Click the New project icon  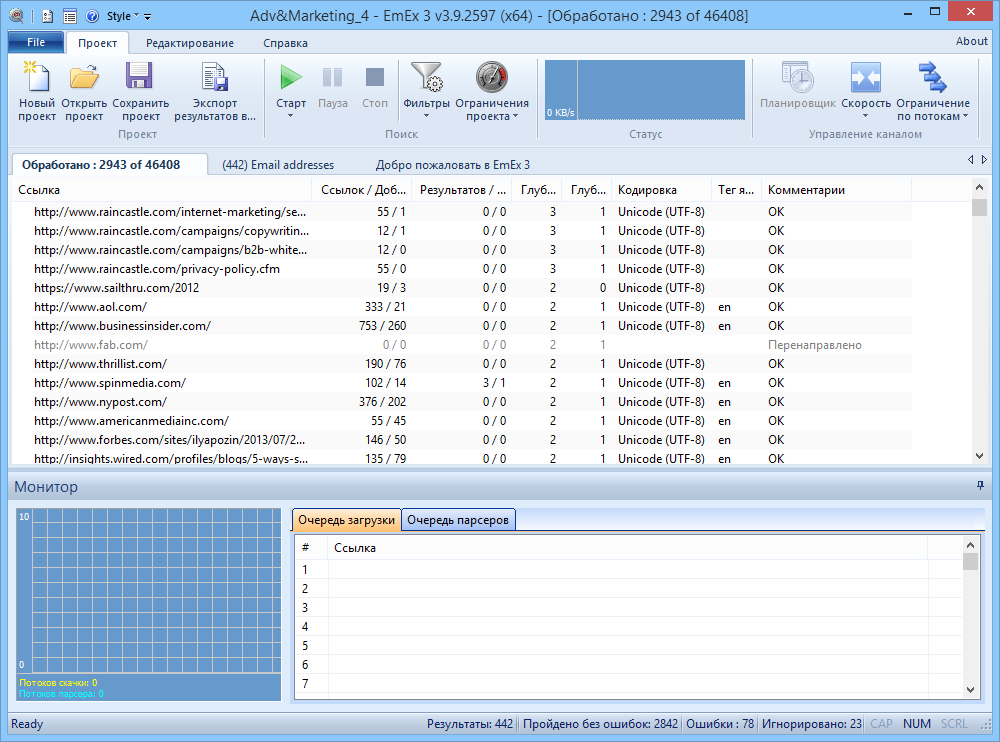coord(36,77)
